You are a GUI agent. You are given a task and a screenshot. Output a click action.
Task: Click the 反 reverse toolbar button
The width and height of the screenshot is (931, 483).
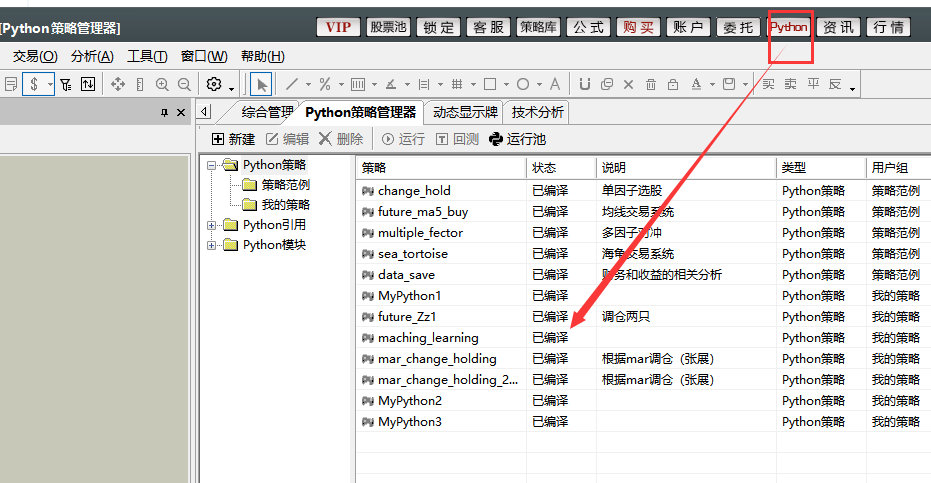click(835, 84)
